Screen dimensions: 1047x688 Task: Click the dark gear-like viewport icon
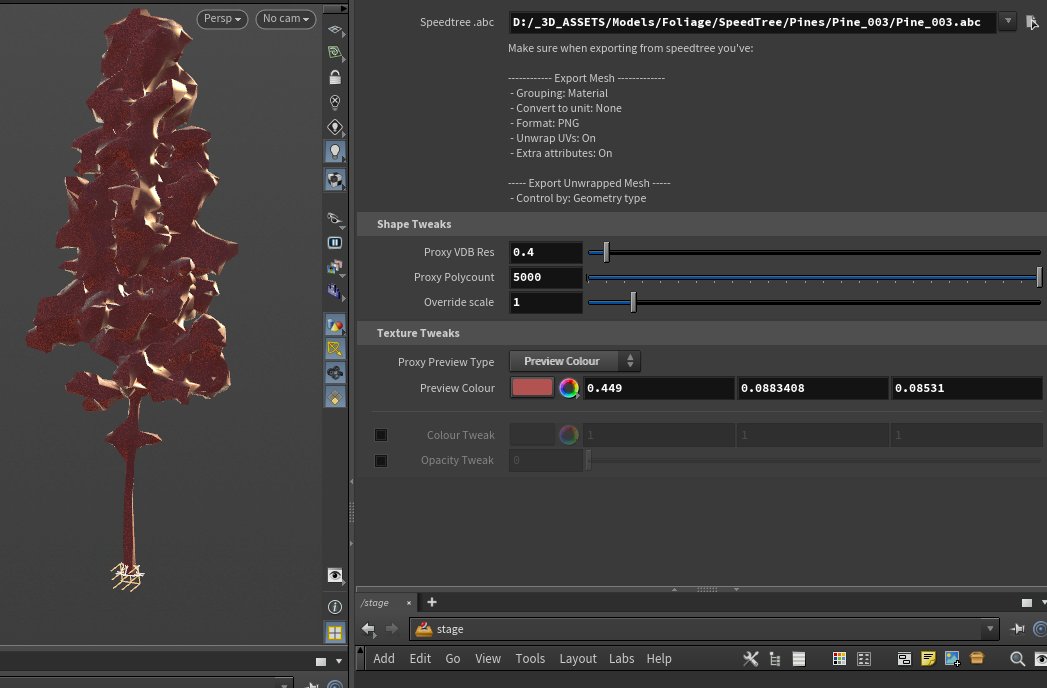(x=335, y=373)
